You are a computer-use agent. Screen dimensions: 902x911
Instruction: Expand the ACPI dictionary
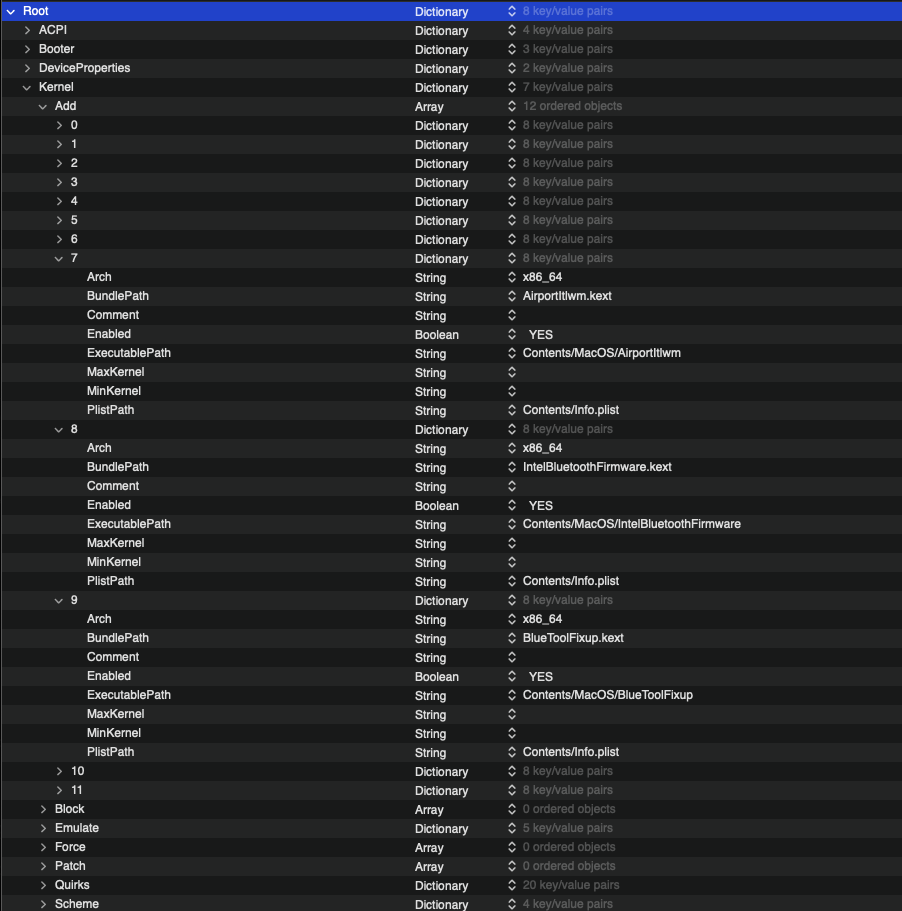coord(27,30)
